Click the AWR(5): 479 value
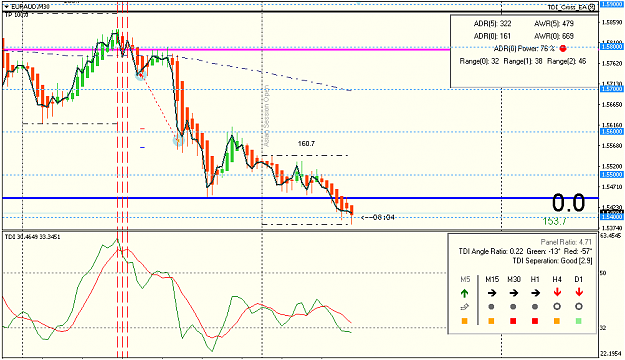Viewport: 625px width, 360px height. pyautogui.click(x=554, y=24)
